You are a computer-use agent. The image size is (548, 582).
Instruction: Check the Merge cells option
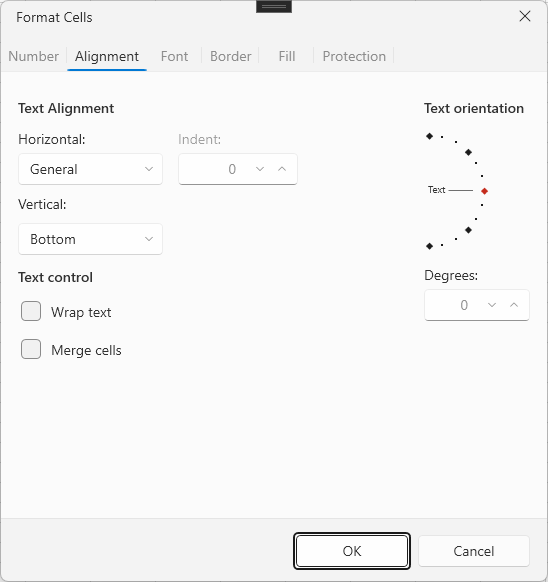coord(31,349)
